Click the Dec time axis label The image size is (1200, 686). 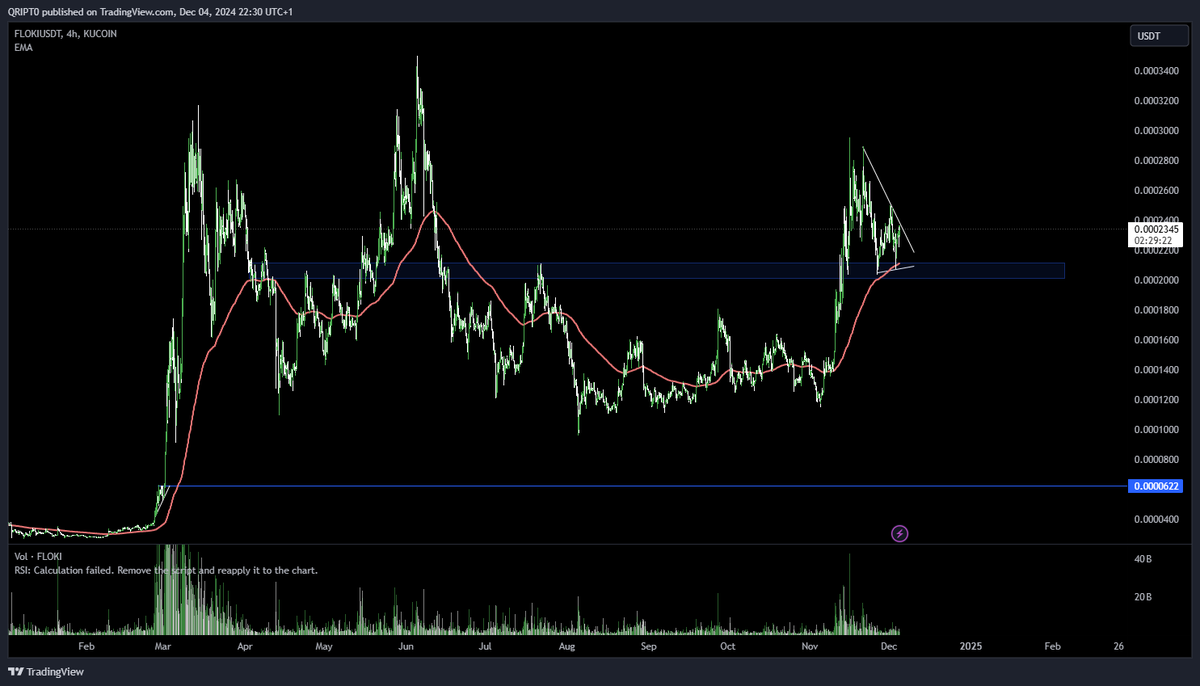(889, 647)
